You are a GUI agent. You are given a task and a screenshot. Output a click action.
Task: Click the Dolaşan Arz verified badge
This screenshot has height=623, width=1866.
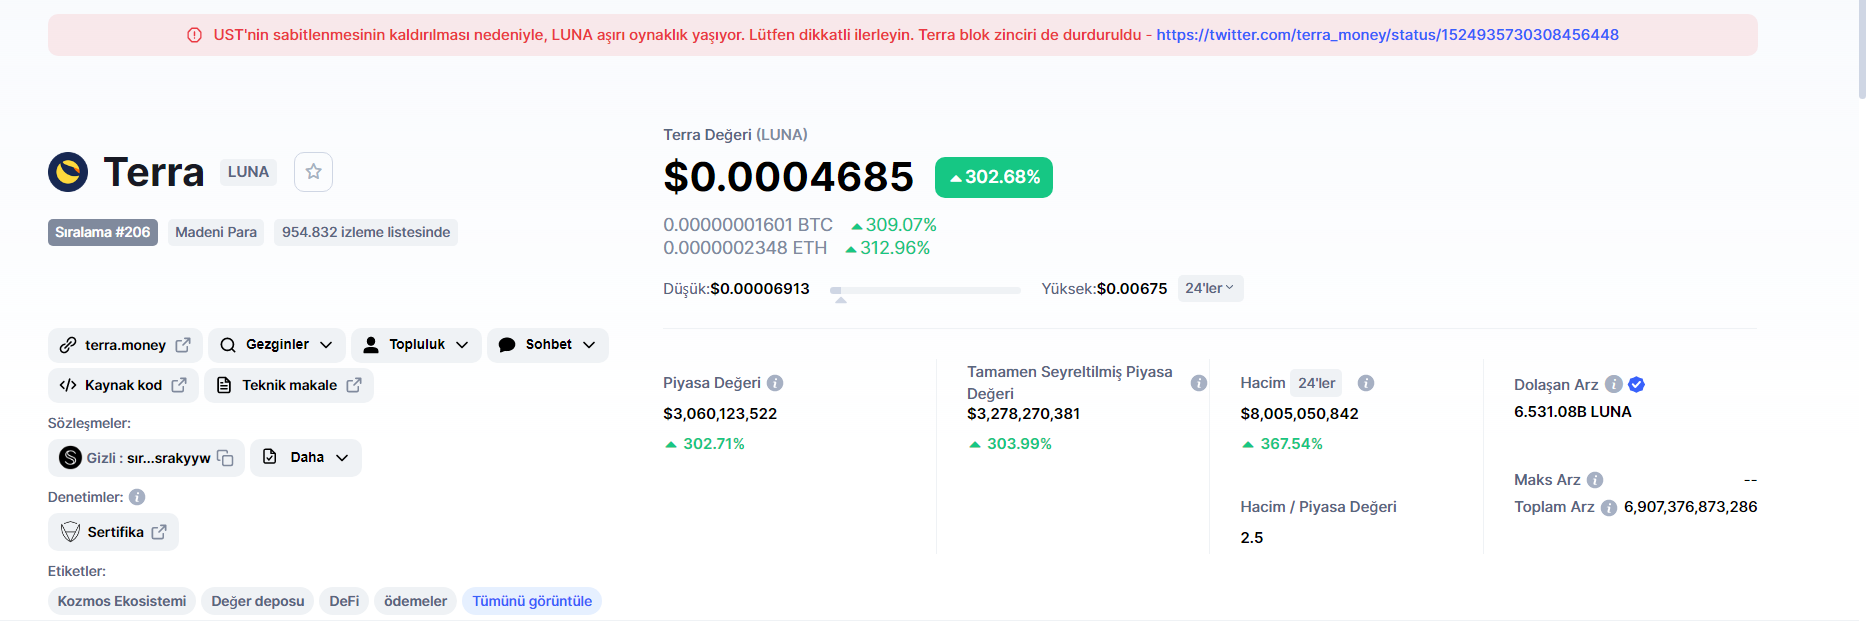click(x=1637, y=384)
